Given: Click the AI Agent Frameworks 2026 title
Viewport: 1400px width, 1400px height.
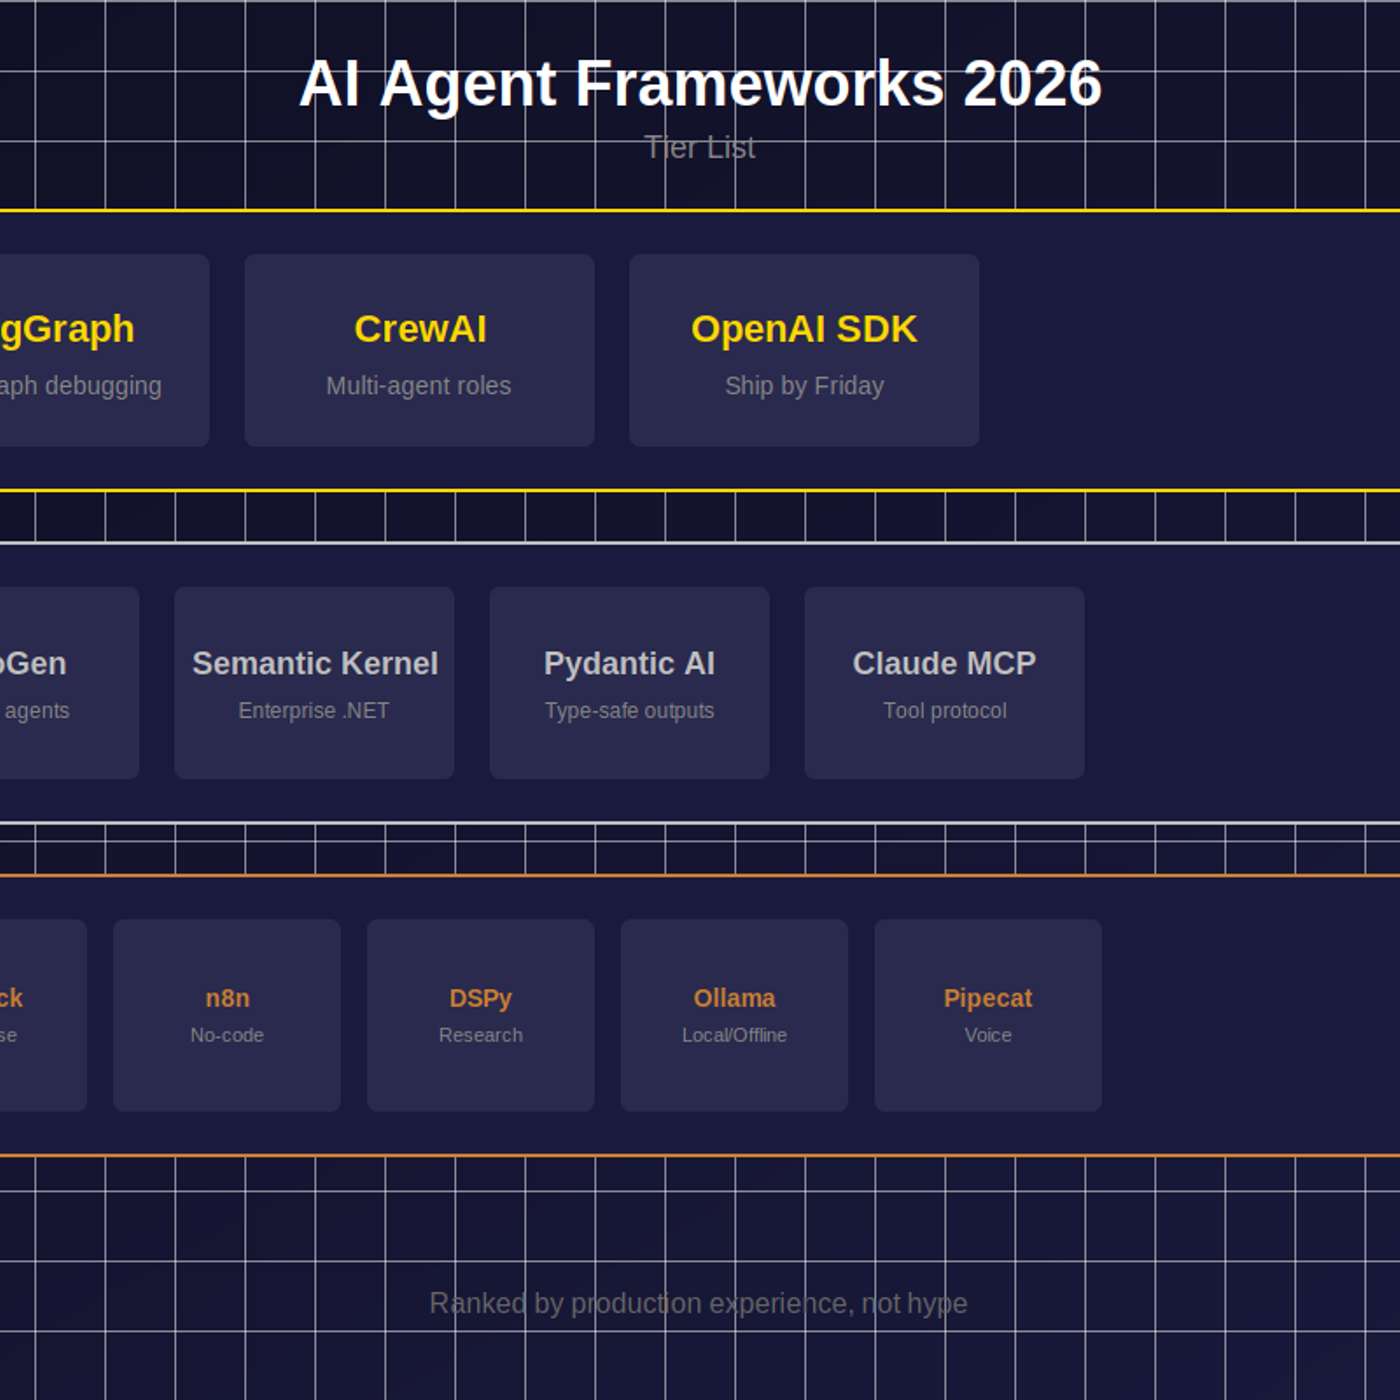Looking at the screenshot, I should (x=700, y=84).
